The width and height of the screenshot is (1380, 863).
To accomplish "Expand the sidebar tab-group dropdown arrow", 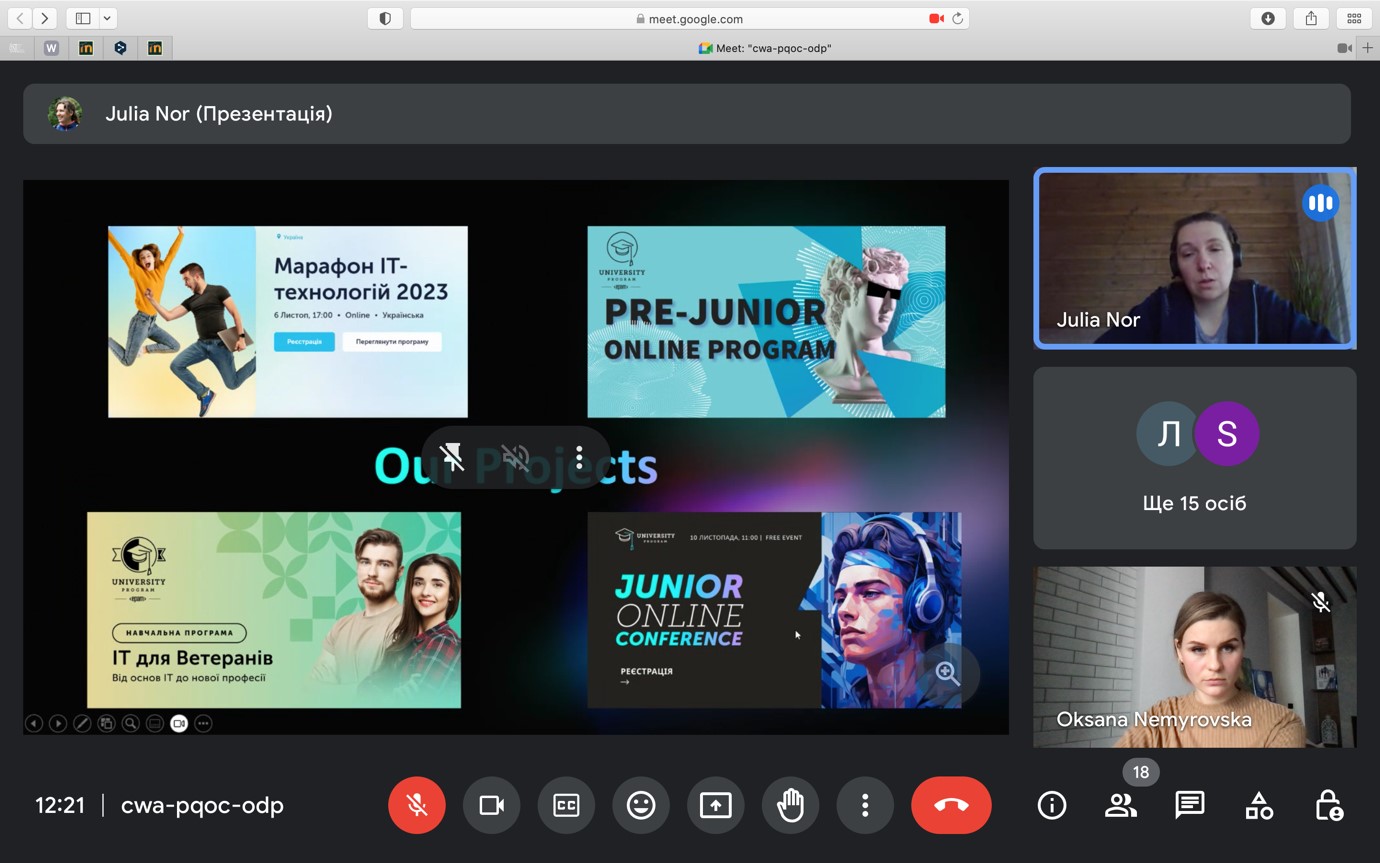I will tap(107, 18).
